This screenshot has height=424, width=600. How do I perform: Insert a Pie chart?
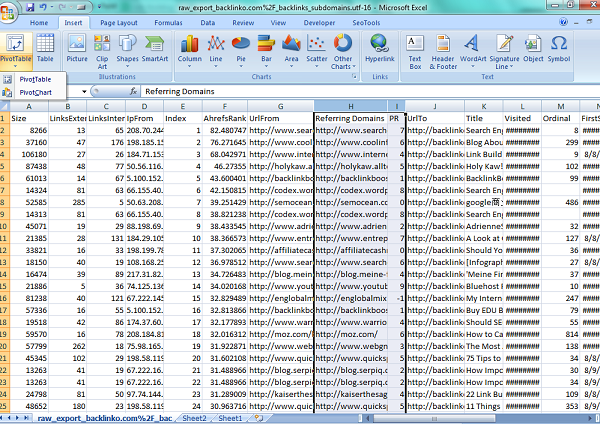tap(241, 52)
